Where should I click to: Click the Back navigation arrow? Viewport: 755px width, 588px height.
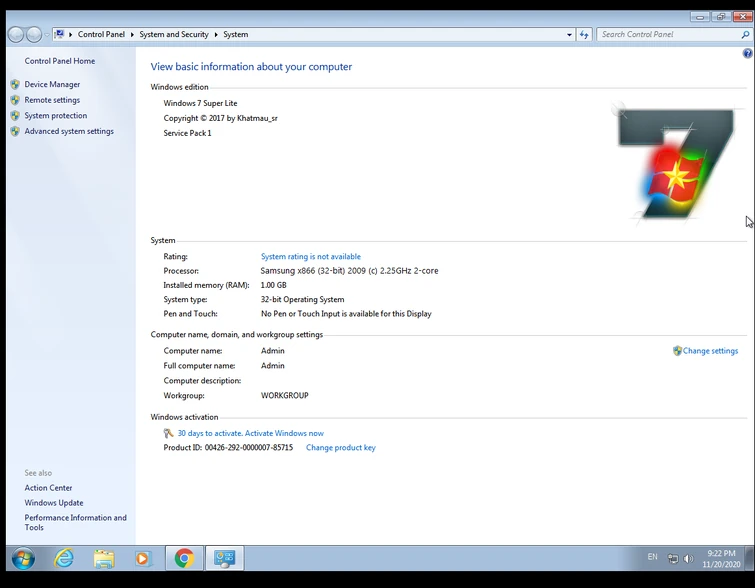[x=16, y=35]
